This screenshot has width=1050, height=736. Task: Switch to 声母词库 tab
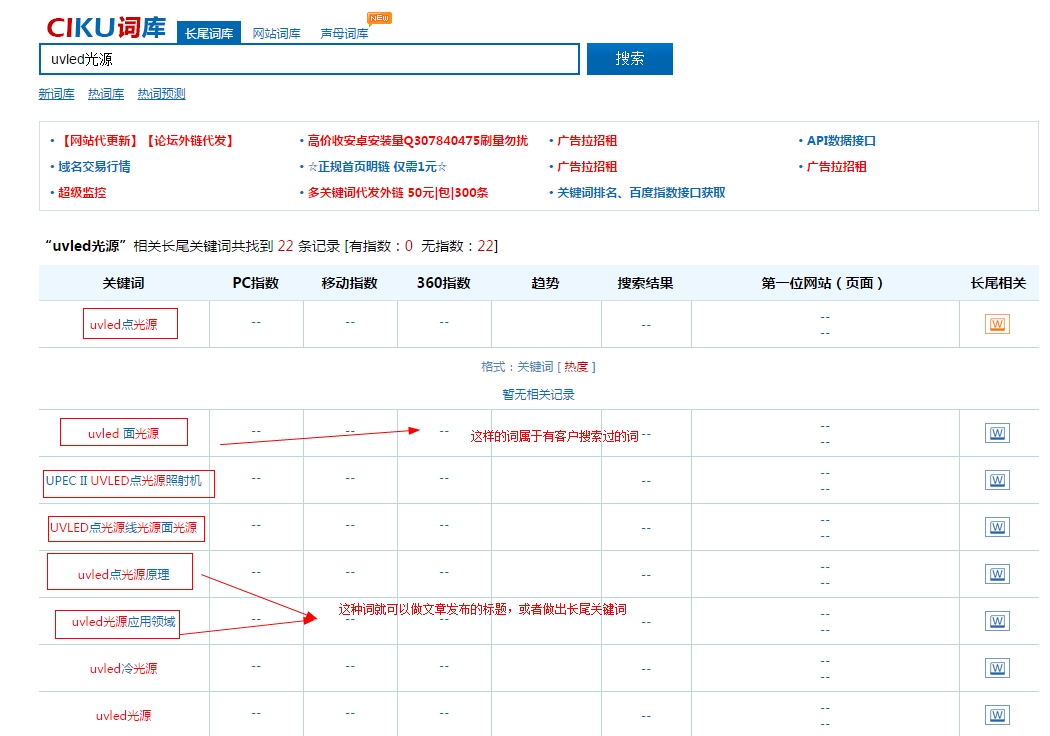click(x=344, y=33)
